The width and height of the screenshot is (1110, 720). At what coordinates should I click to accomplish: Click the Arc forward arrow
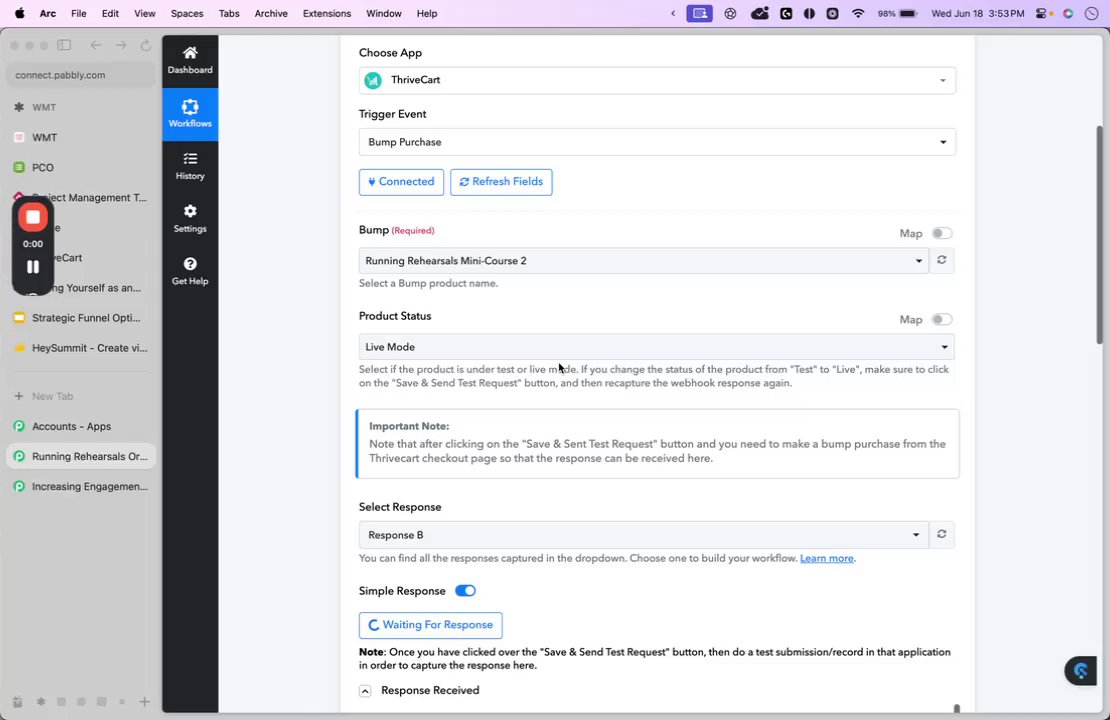coord(121,45)
